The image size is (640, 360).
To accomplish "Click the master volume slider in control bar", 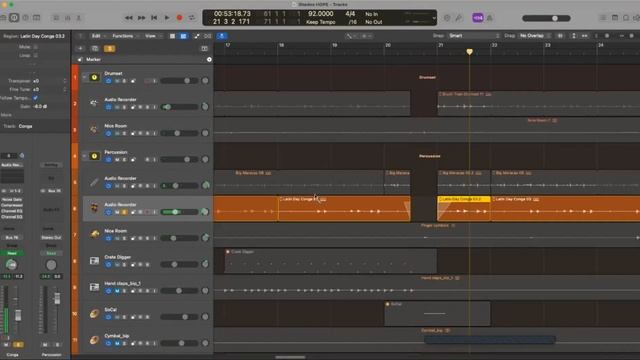I will [x=546, y=18].
